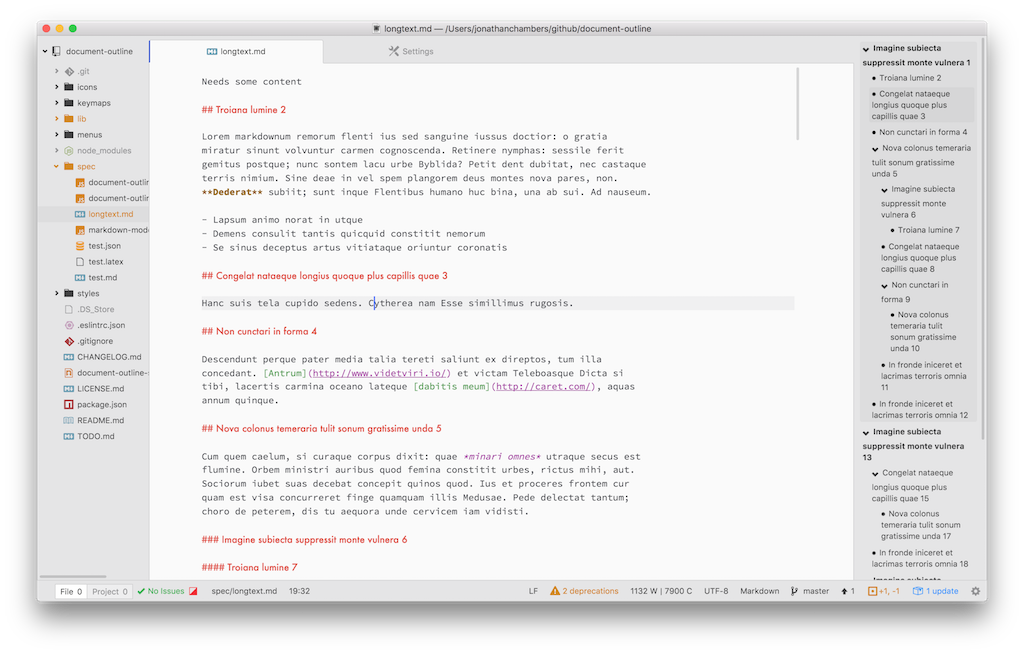This screenshot has height=654, width=1024.
Task: Click the spec/longtext.md file path
Action: (244, 591)
